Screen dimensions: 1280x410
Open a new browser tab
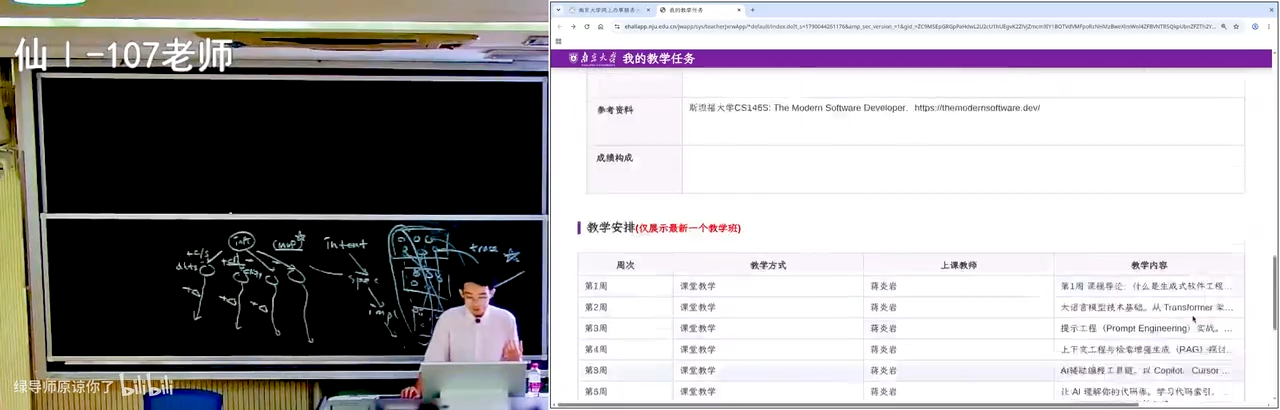coord(752,9)
